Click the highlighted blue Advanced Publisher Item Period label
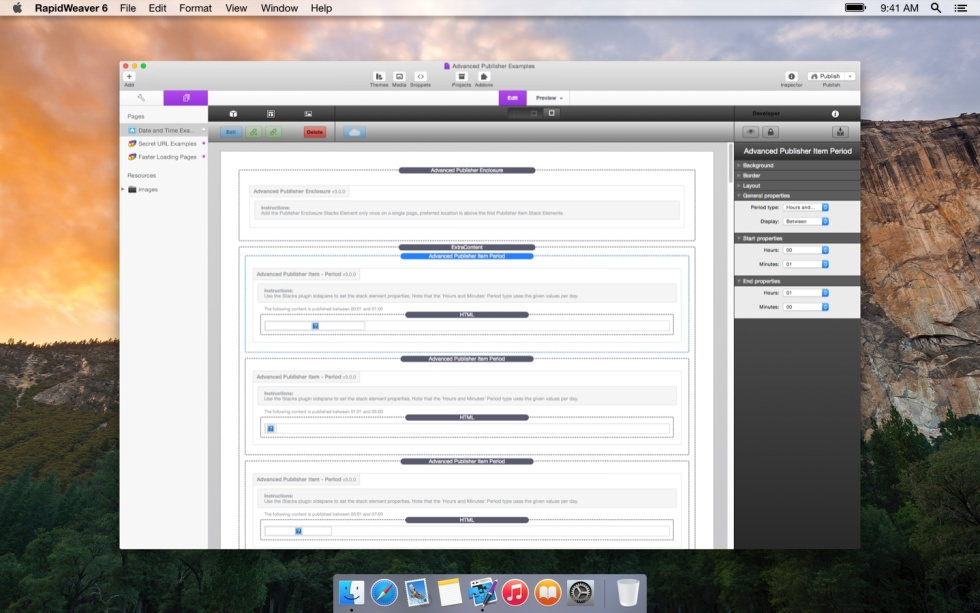 pyautogui.click(x=467, y=256)
